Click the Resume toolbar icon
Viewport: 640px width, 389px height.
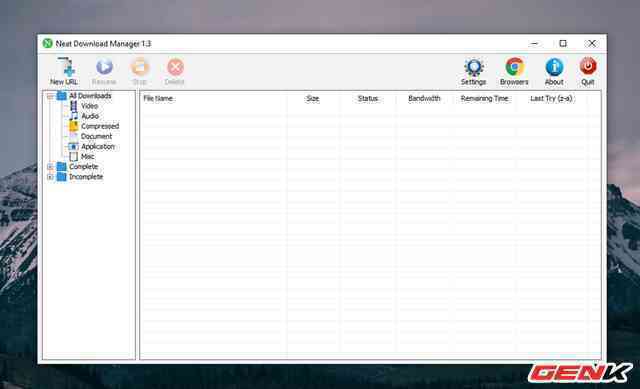104,67
